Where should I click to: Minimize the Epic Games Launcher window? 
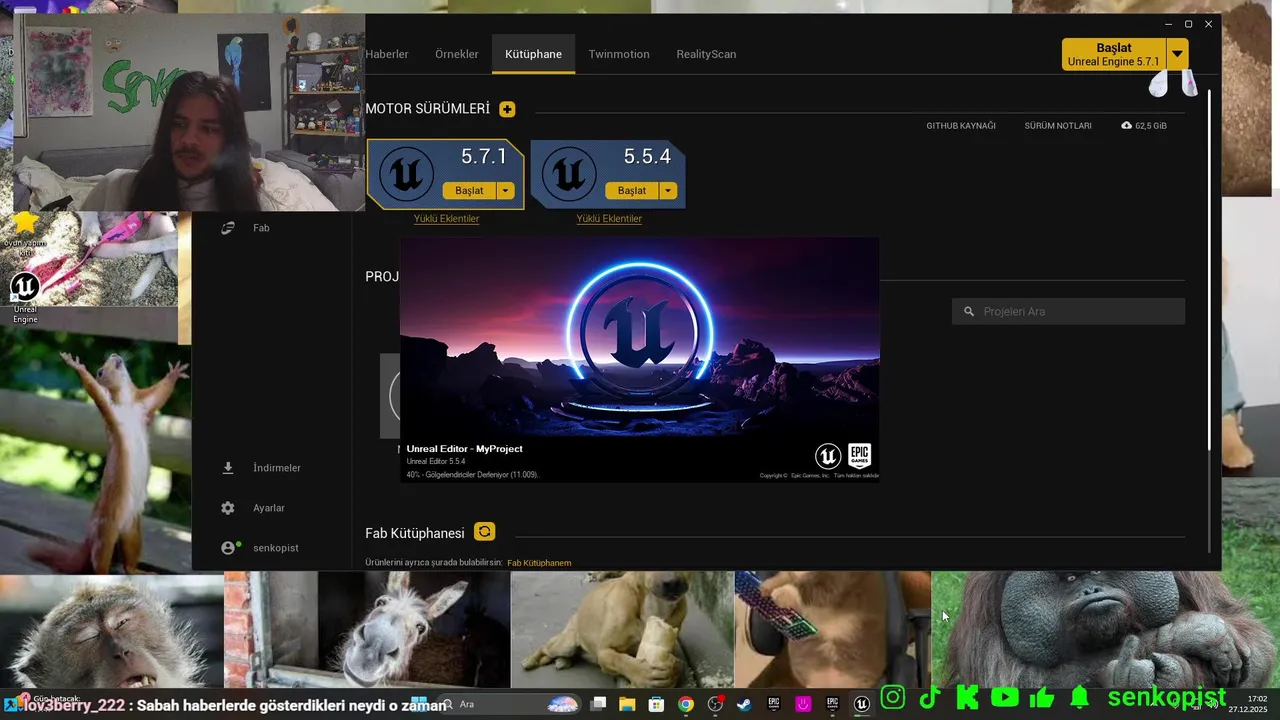click(1169, 24)
